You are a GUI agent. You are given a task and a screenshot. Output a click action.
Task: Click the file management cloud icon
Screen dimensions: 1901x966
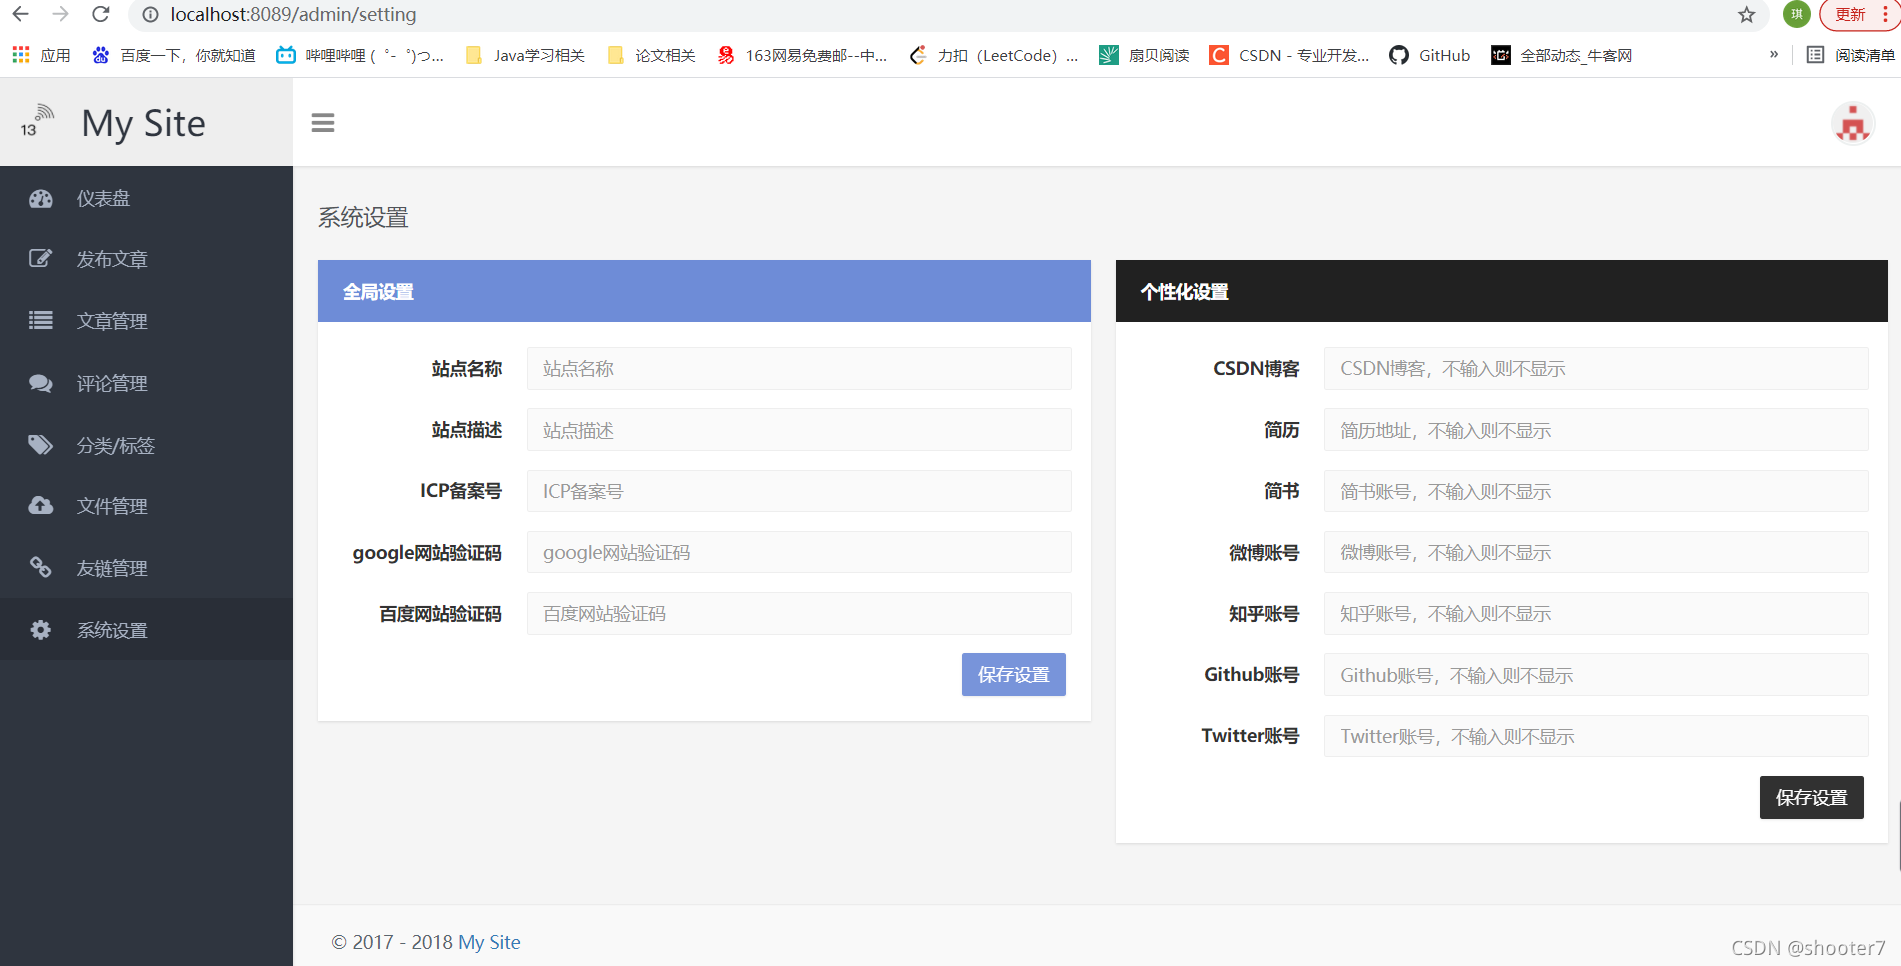[41, 506]
